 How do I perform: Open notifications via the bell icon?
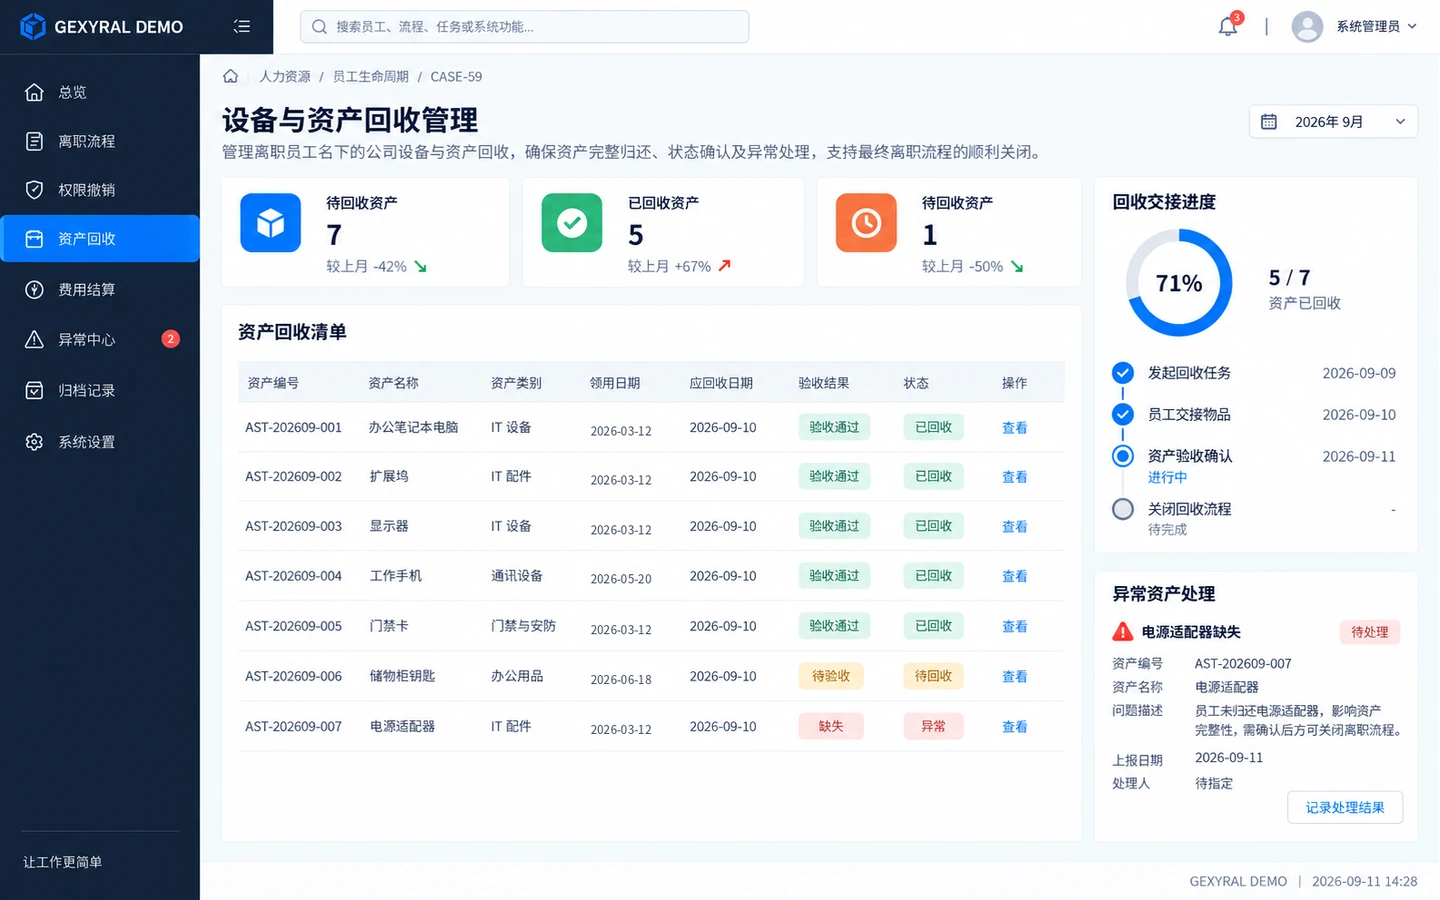(1228, 27)
